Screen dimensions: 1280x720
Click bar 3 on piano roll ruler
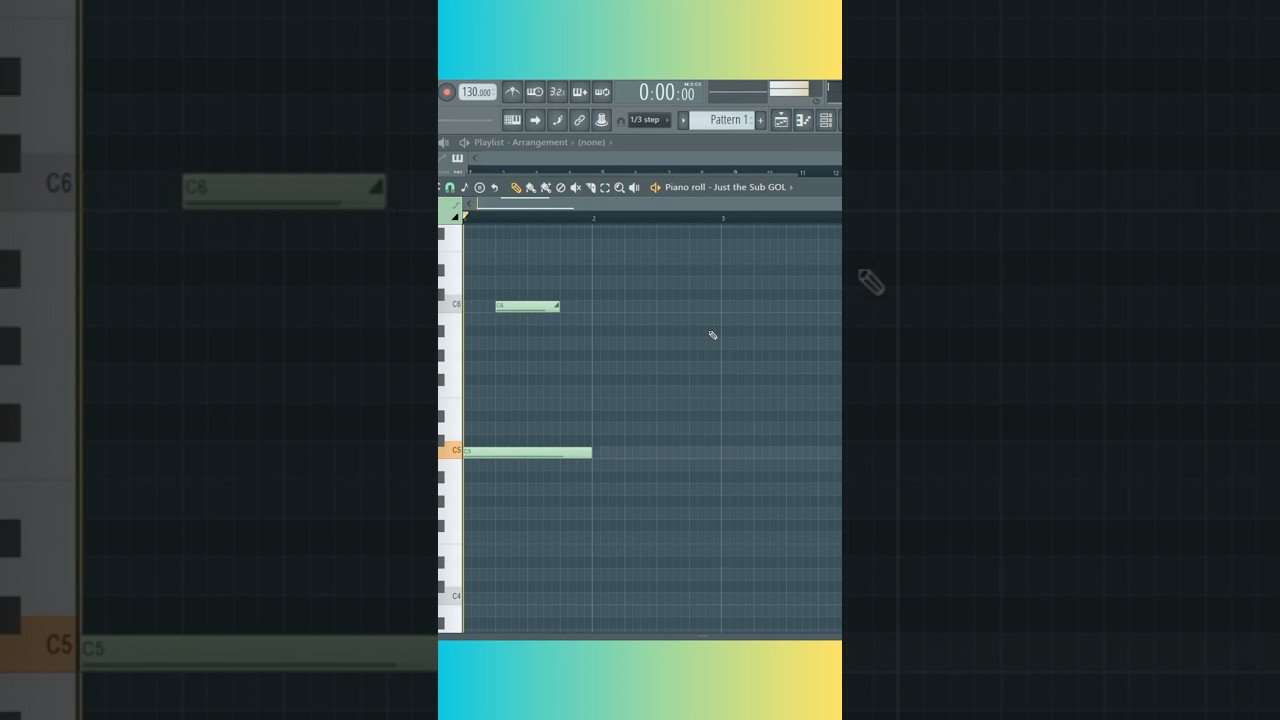click(723, 218)
